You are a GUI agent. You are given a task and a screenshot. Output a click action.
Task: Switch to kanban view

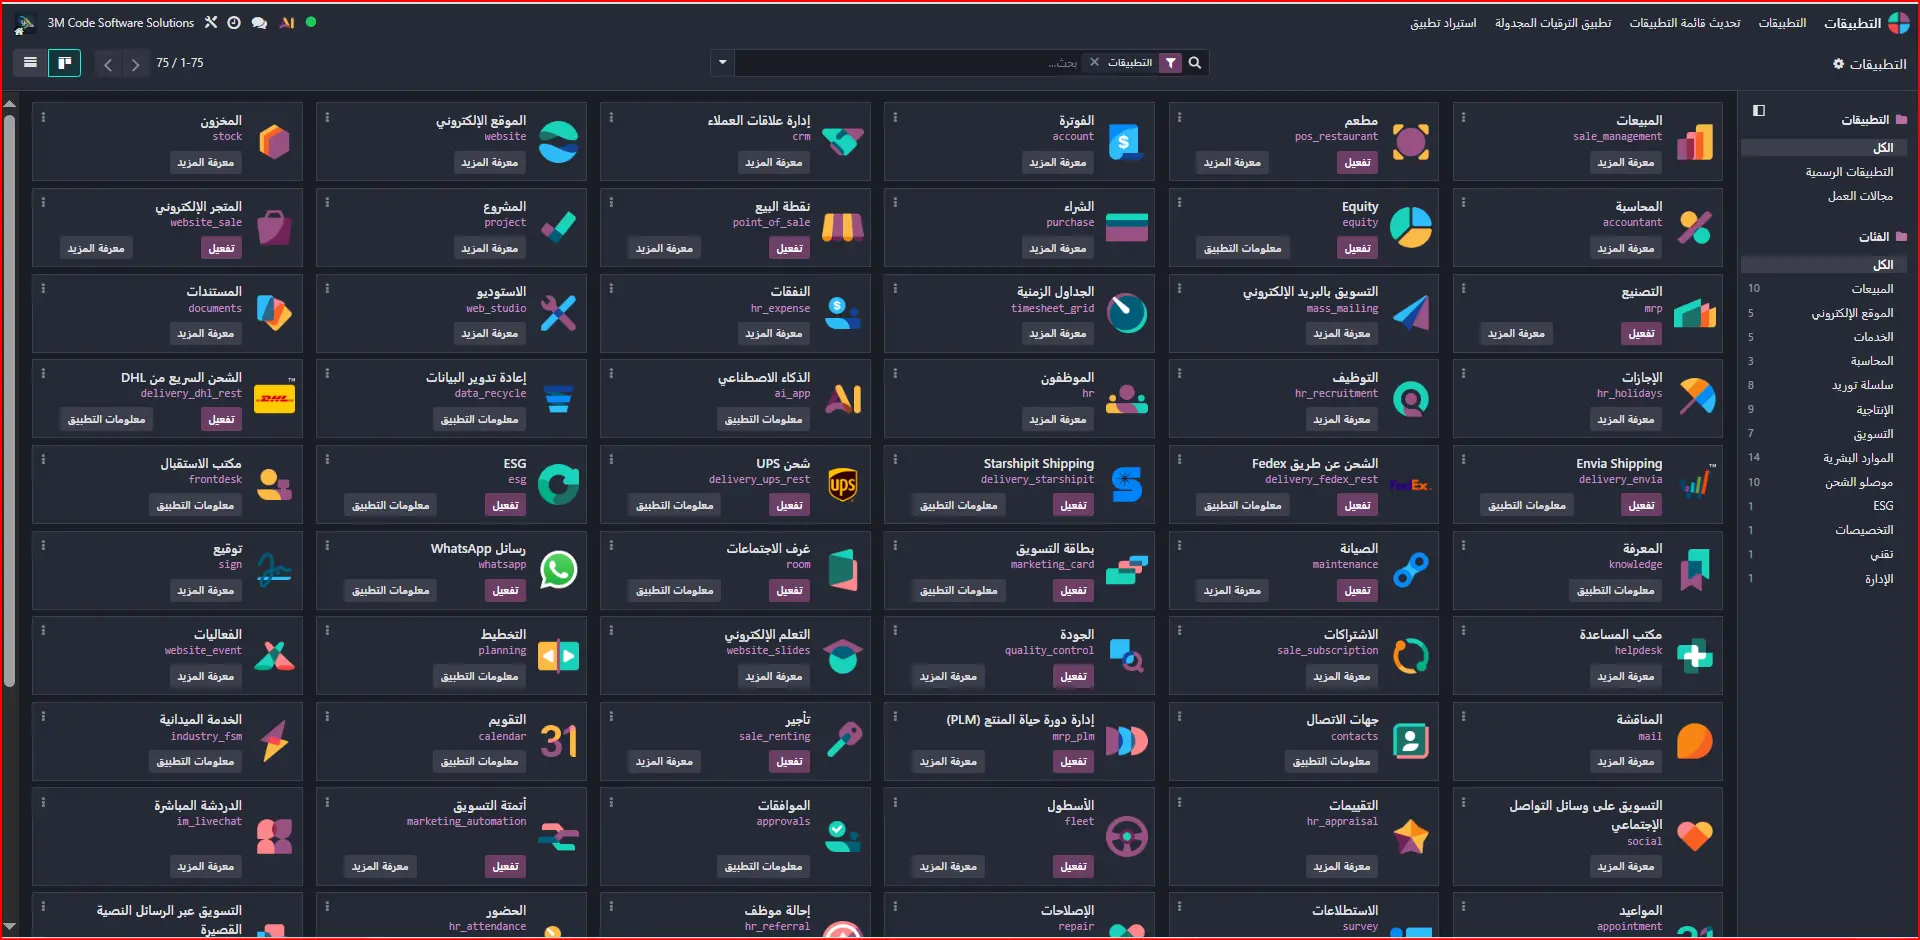(x=65, y=63)
